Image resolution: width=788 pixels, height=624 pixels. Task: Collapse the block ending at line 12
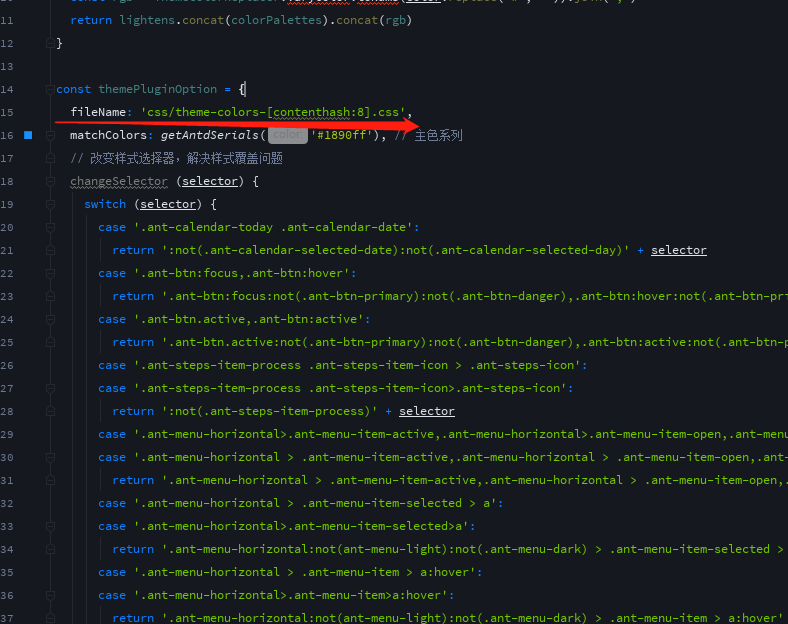[x=50, y=43]
